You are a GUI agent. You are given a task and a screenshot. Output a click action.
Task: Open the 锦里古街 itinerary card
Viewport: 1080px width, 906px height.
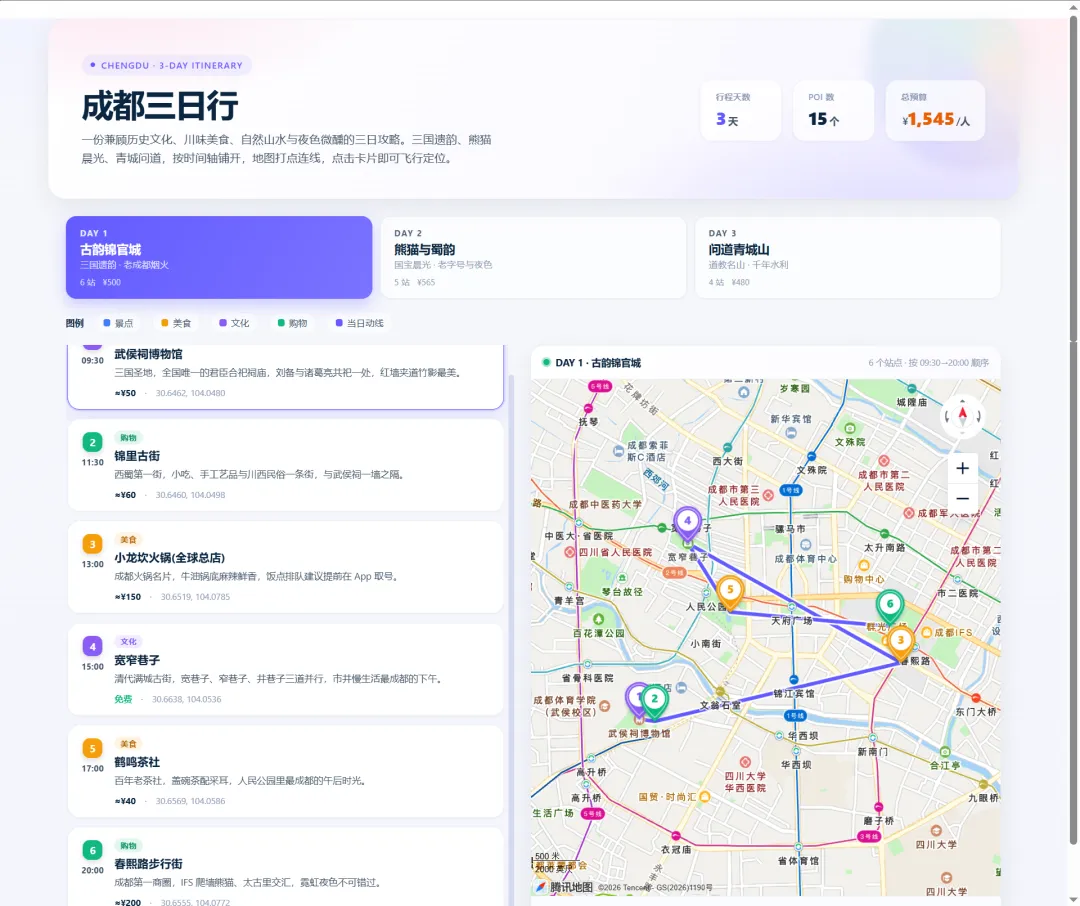[285, 465]
